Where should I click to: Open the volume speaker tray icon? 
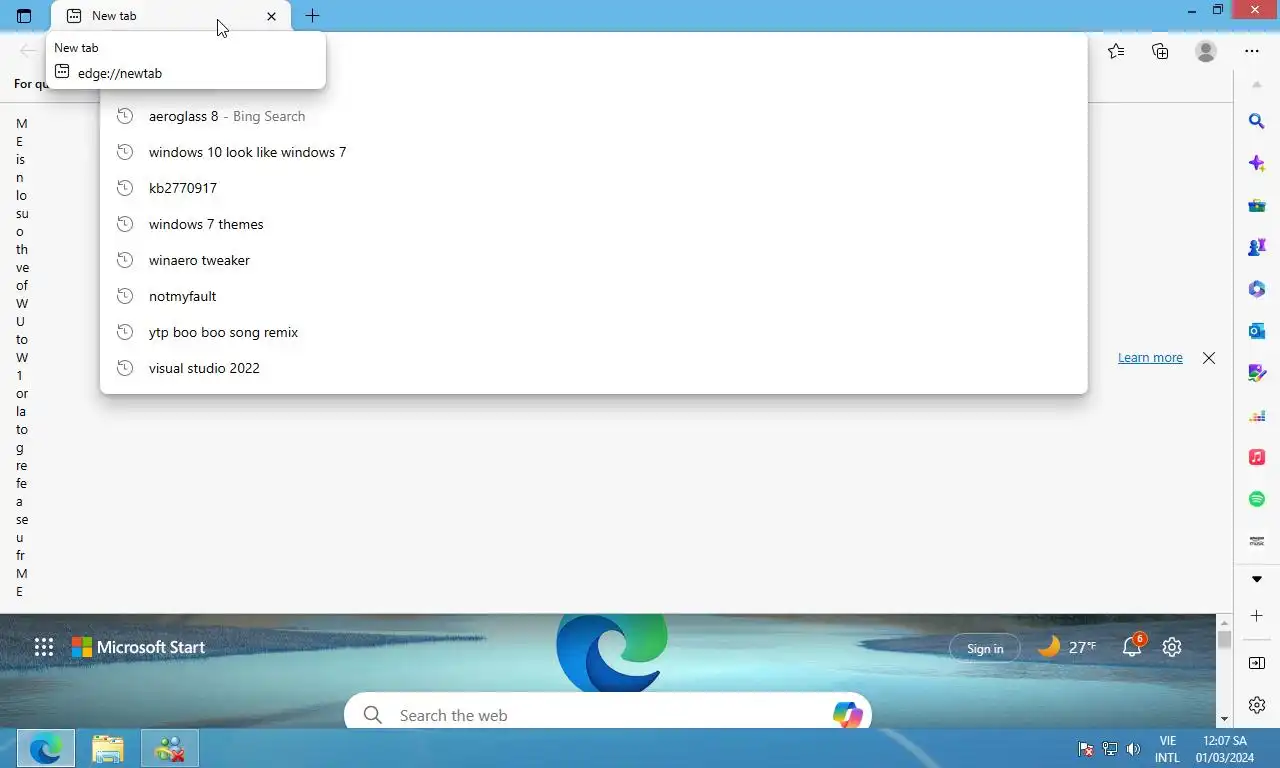(1133, 749)
